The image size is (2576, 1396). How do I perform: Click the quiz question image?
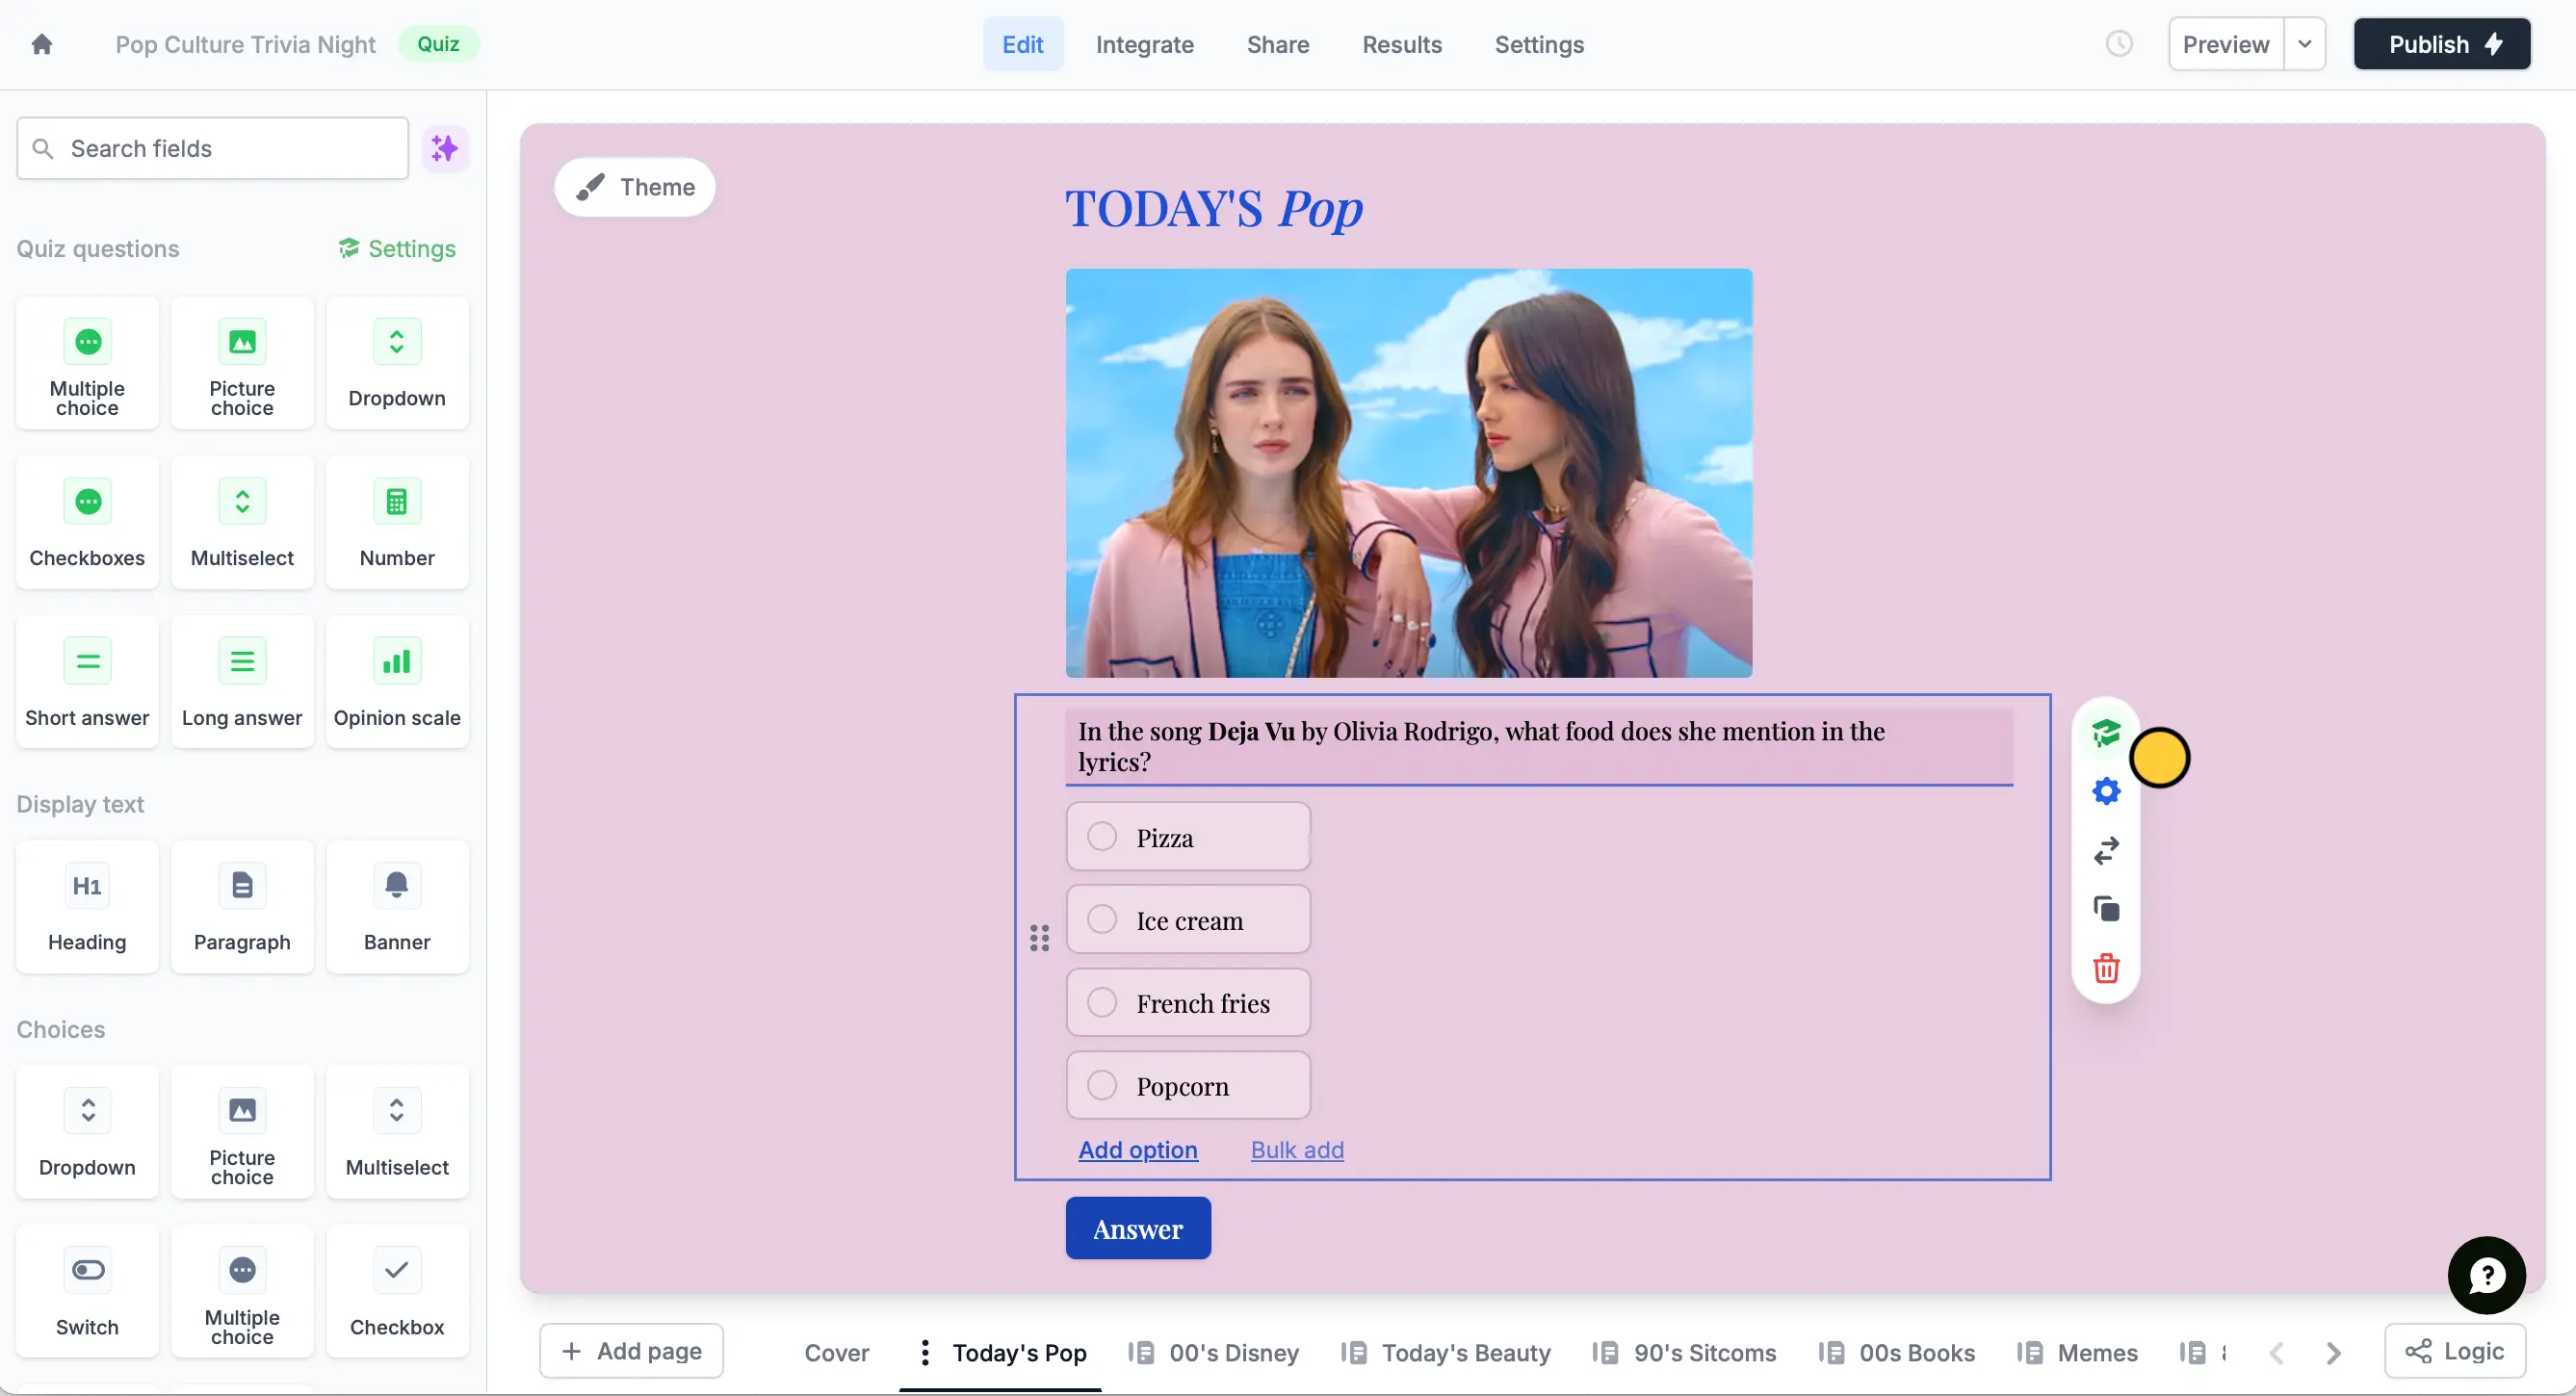tap(1408, 472)
